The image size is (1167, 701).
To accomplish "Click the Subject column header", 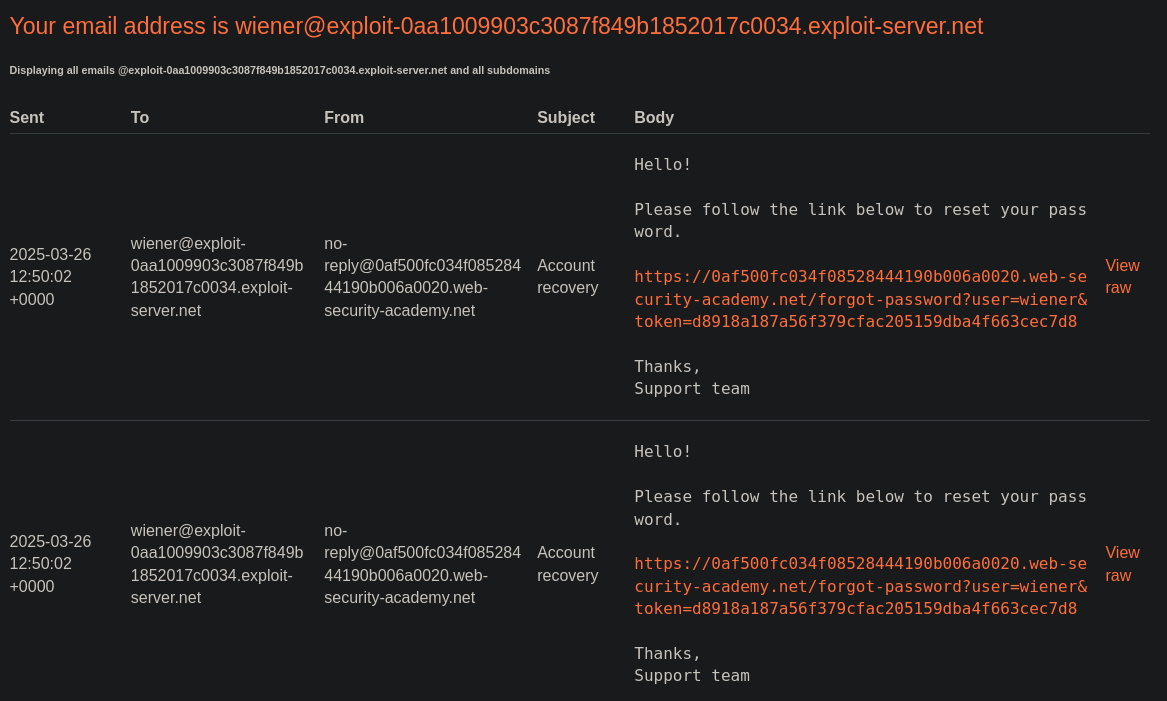I will (566, 118).
